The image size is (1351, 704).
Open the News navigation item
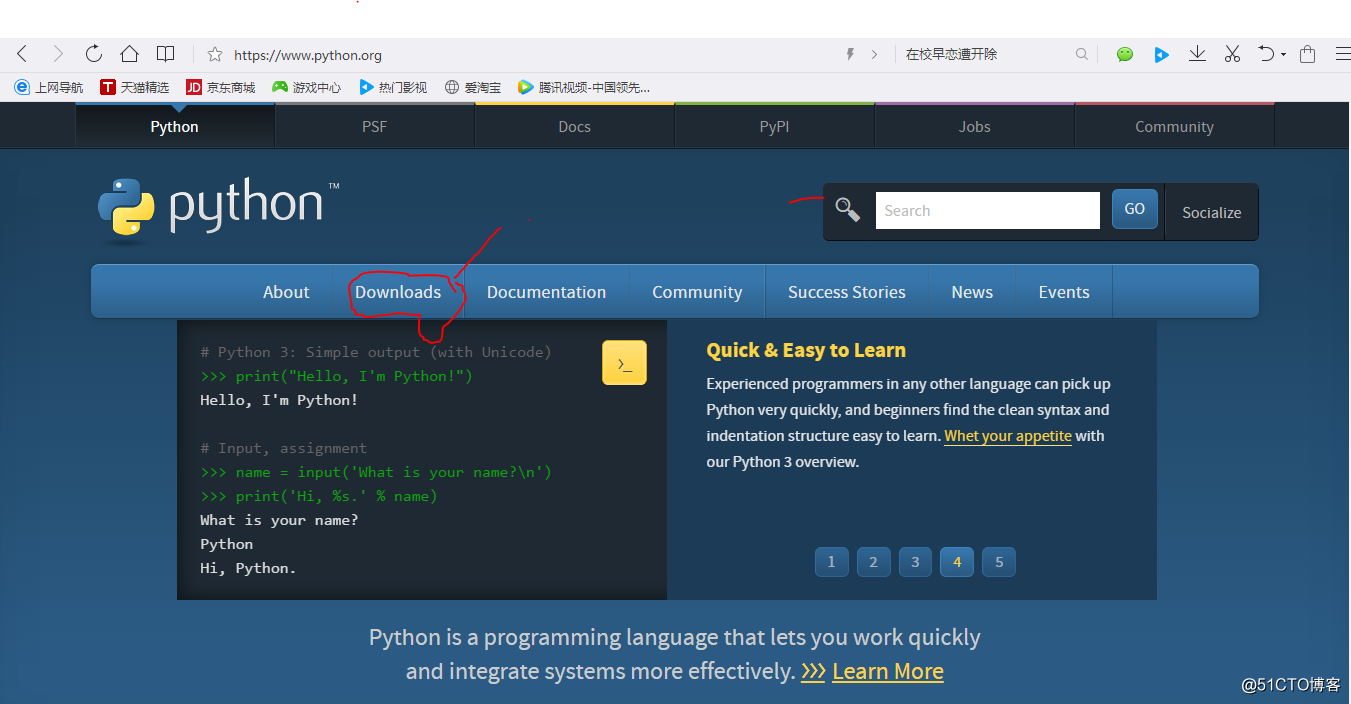[972, 292]
